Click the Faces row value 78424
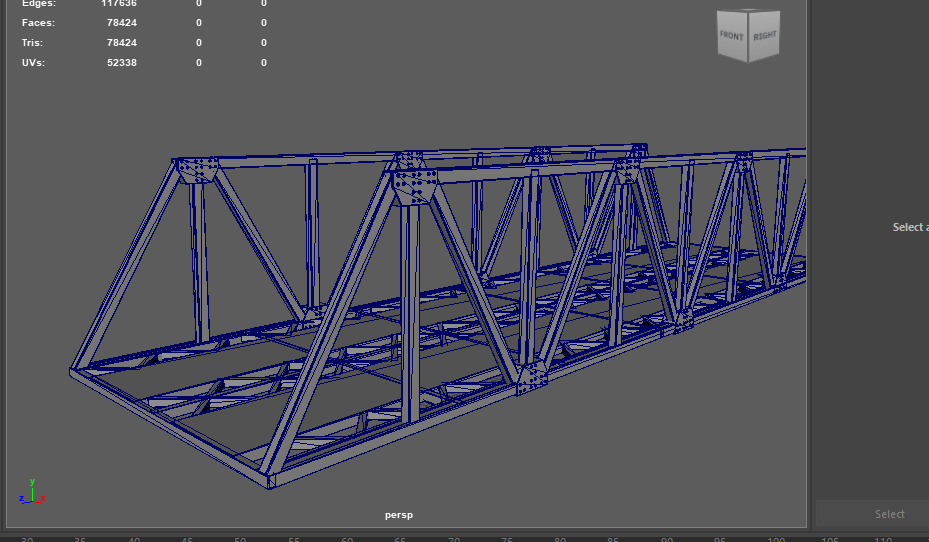The width and height of the screenshot is (929, 542). coord(122,23)
